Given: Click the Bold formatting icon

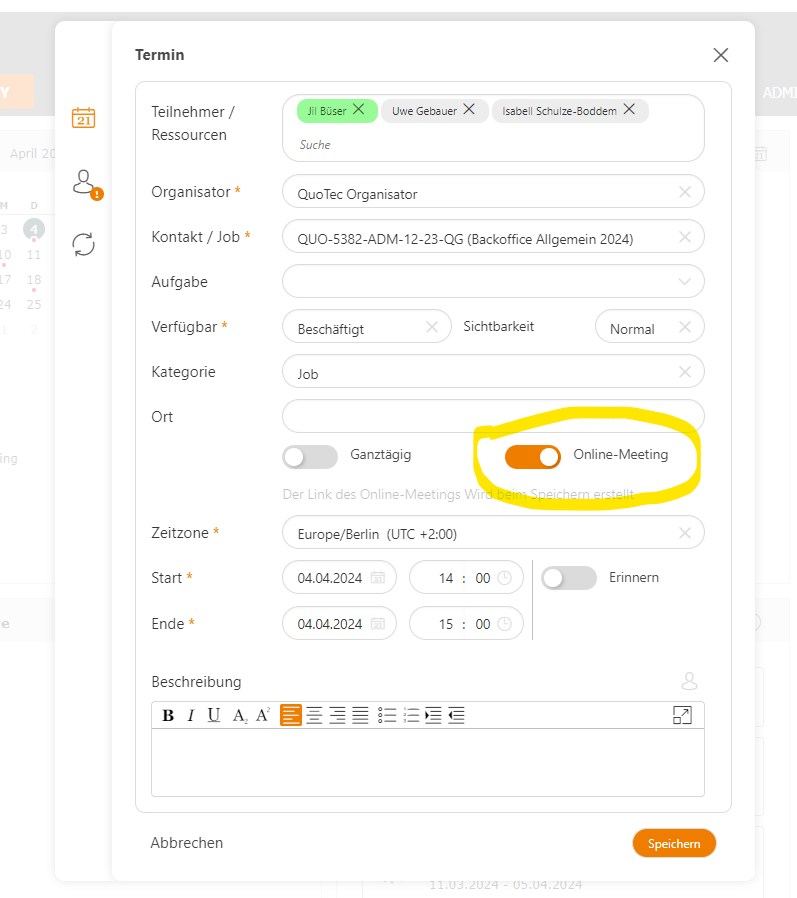Looking at the screenshot, I should click(168, 715).
